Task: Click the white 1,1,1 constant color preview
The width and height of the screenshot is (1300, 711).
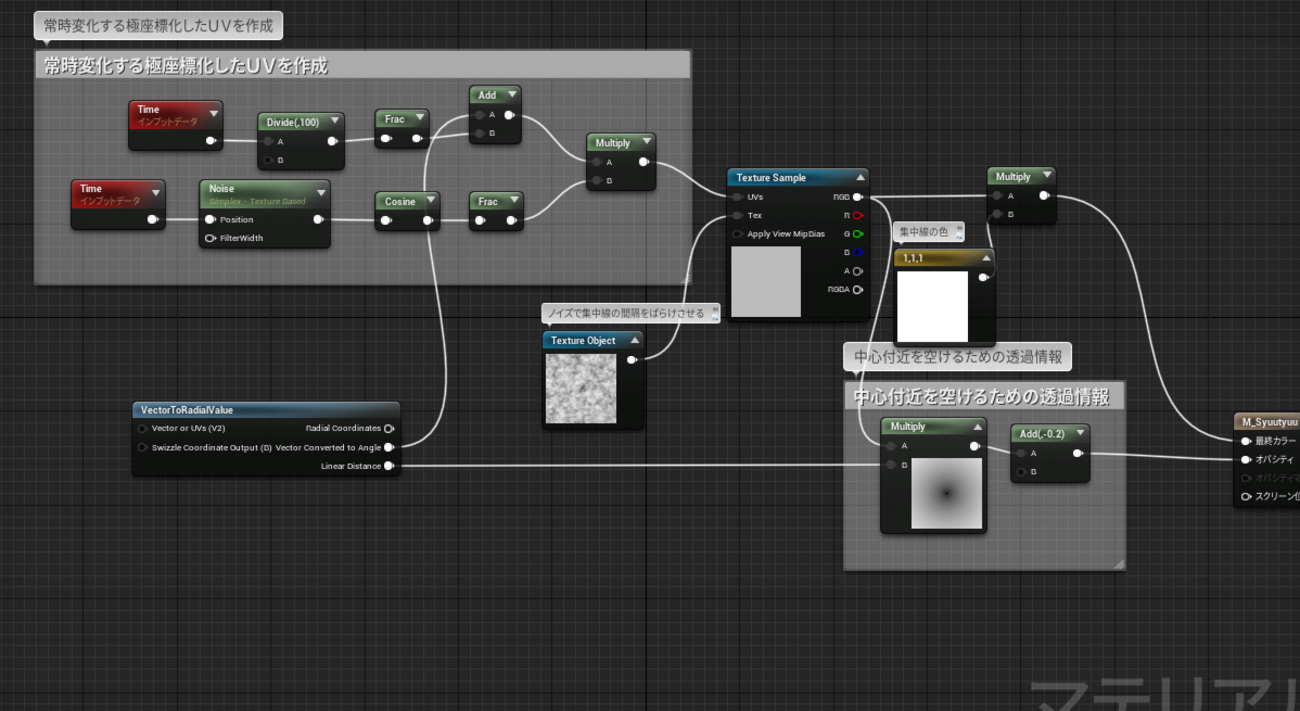Action: [932, 306]
